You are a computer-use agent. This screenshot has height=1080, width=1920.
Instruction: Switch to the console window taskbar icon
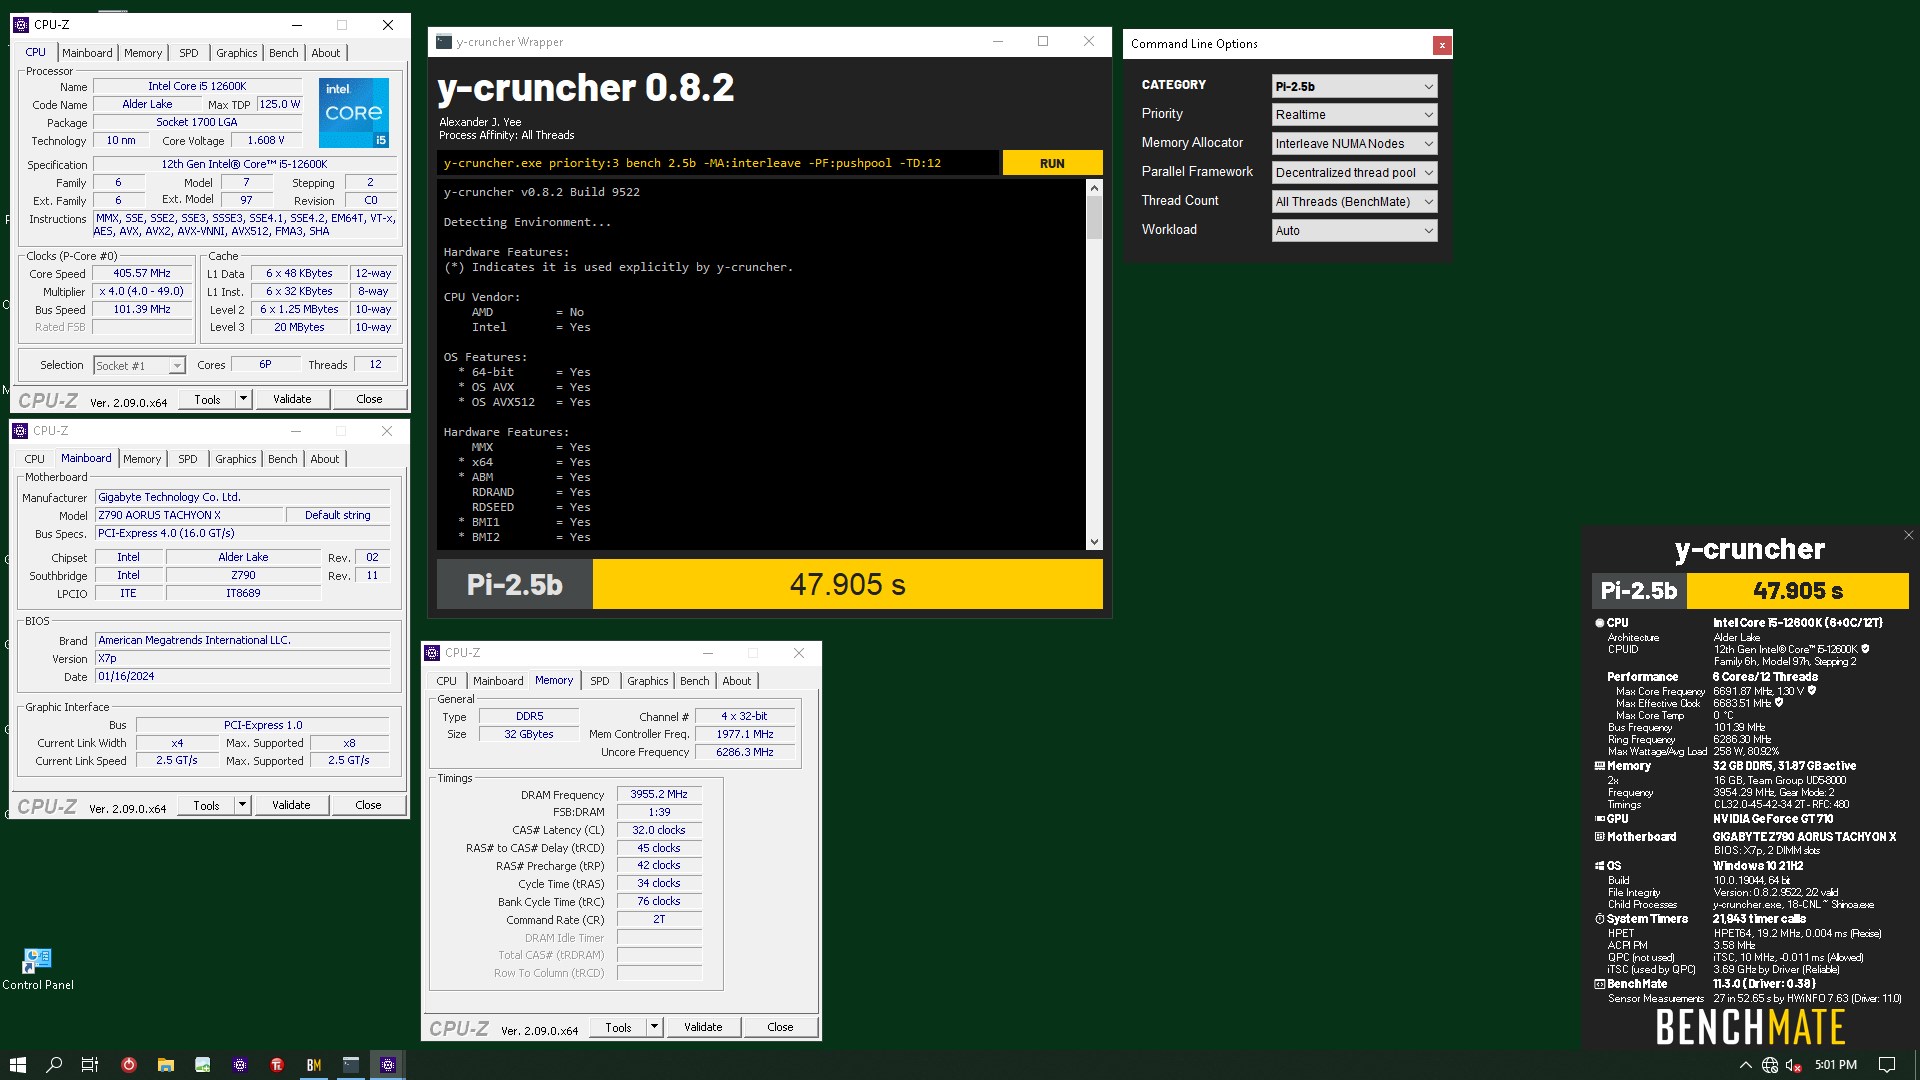pyautogui.click(x=351, y=1065)
